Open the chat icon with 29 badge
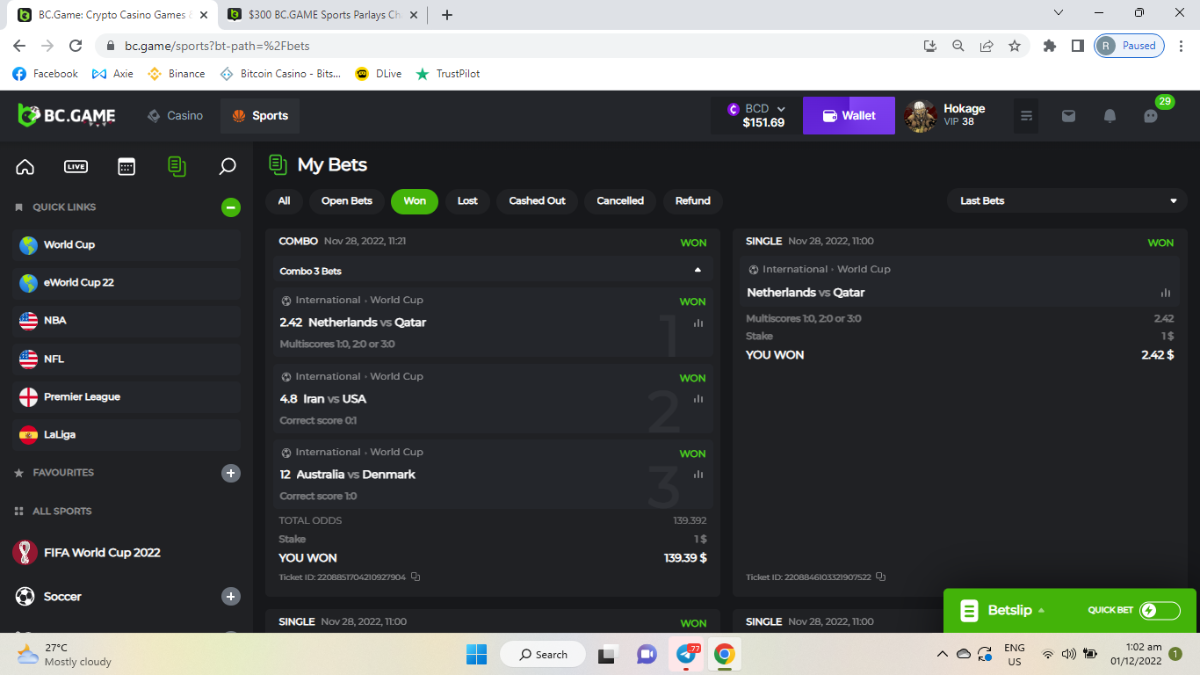The image size is (1200, 675). [1151, 116]
